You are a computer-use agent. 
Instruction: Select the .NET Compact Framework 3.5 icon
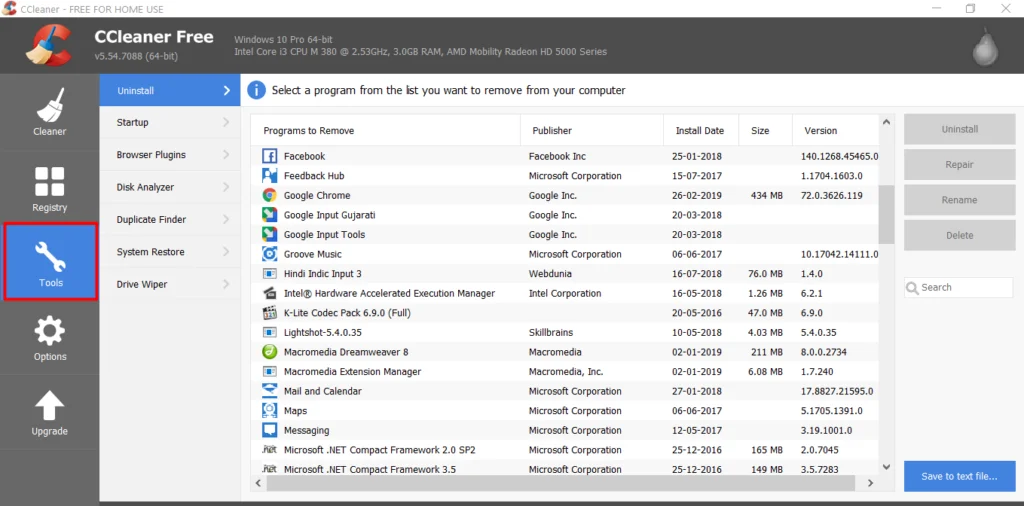pos(269,469)
